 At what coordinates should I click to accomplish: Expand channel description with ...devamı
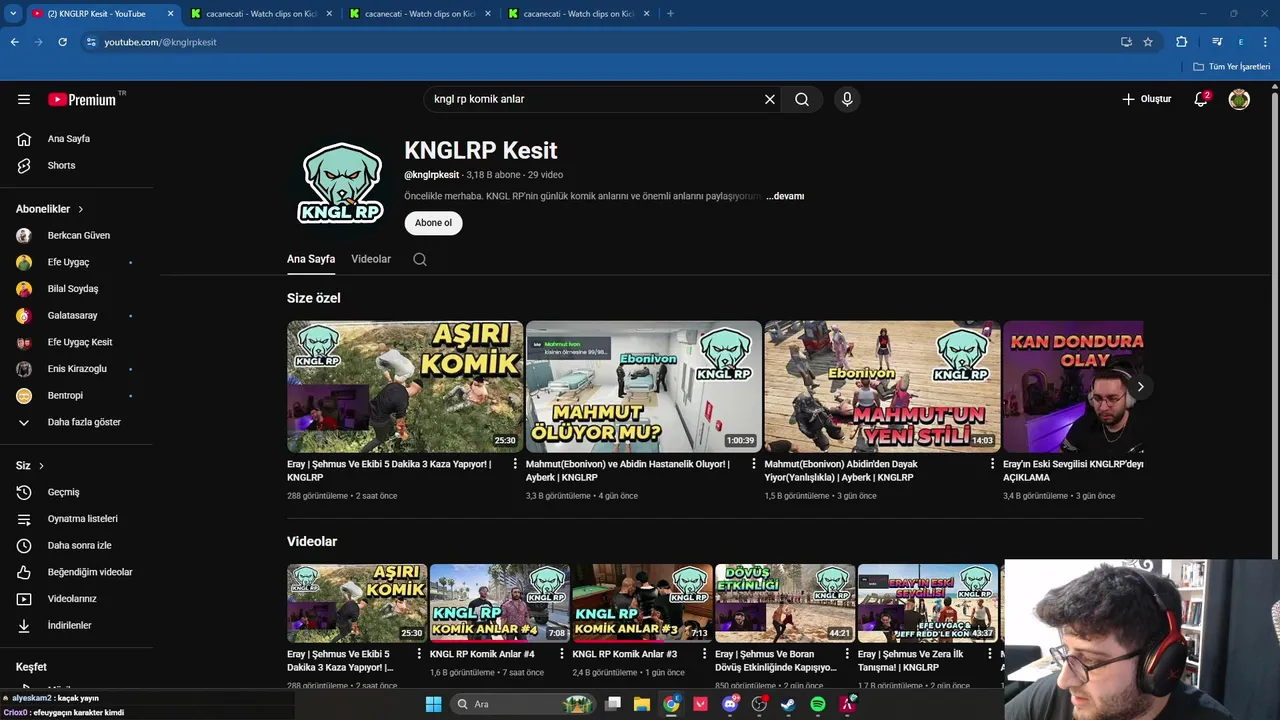click(785, 196)
